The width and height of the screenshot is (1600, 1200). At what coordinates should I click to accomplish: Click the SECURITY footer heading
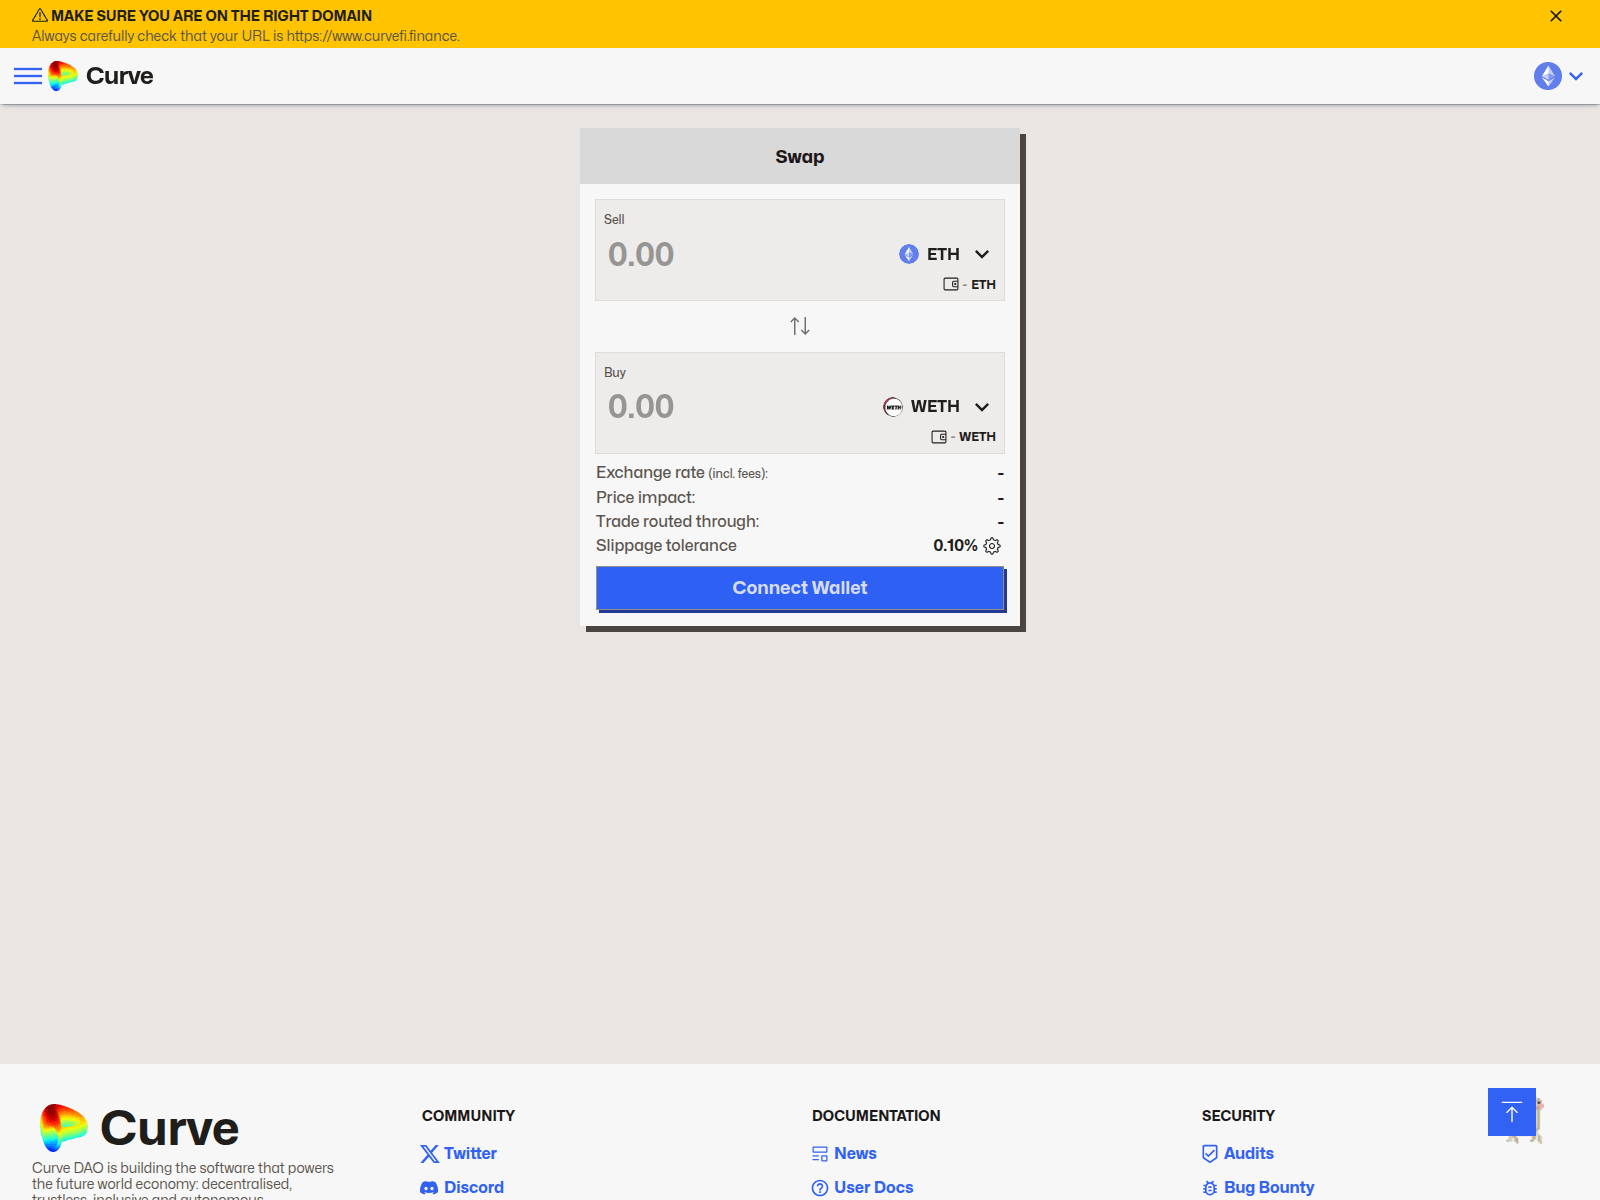1238,1116
